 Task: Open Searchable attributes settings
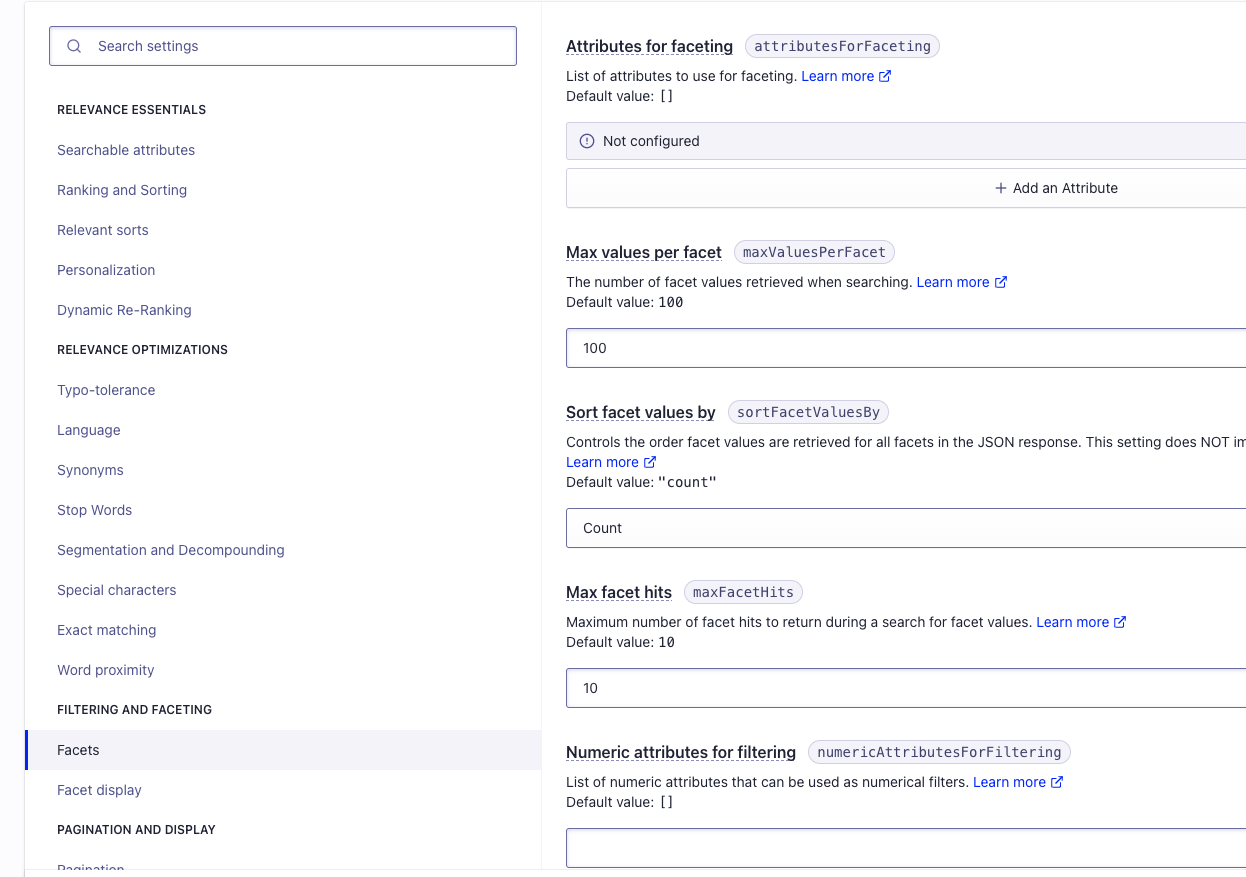tap(126, 150)
